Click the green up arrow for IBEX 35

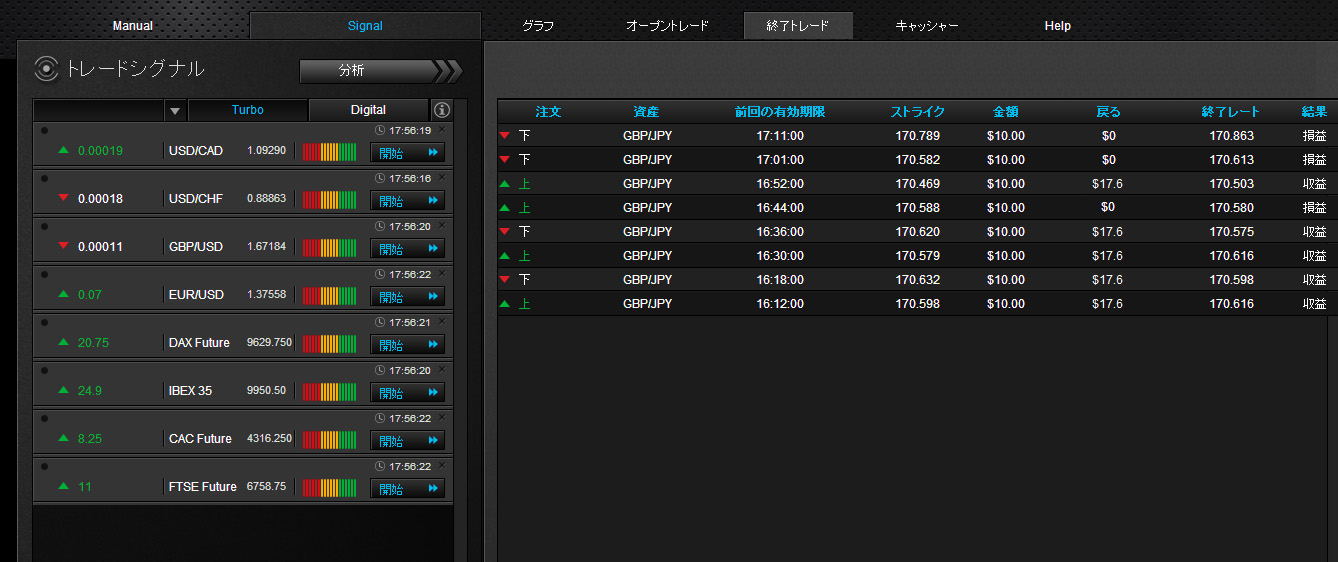point(64,390)
